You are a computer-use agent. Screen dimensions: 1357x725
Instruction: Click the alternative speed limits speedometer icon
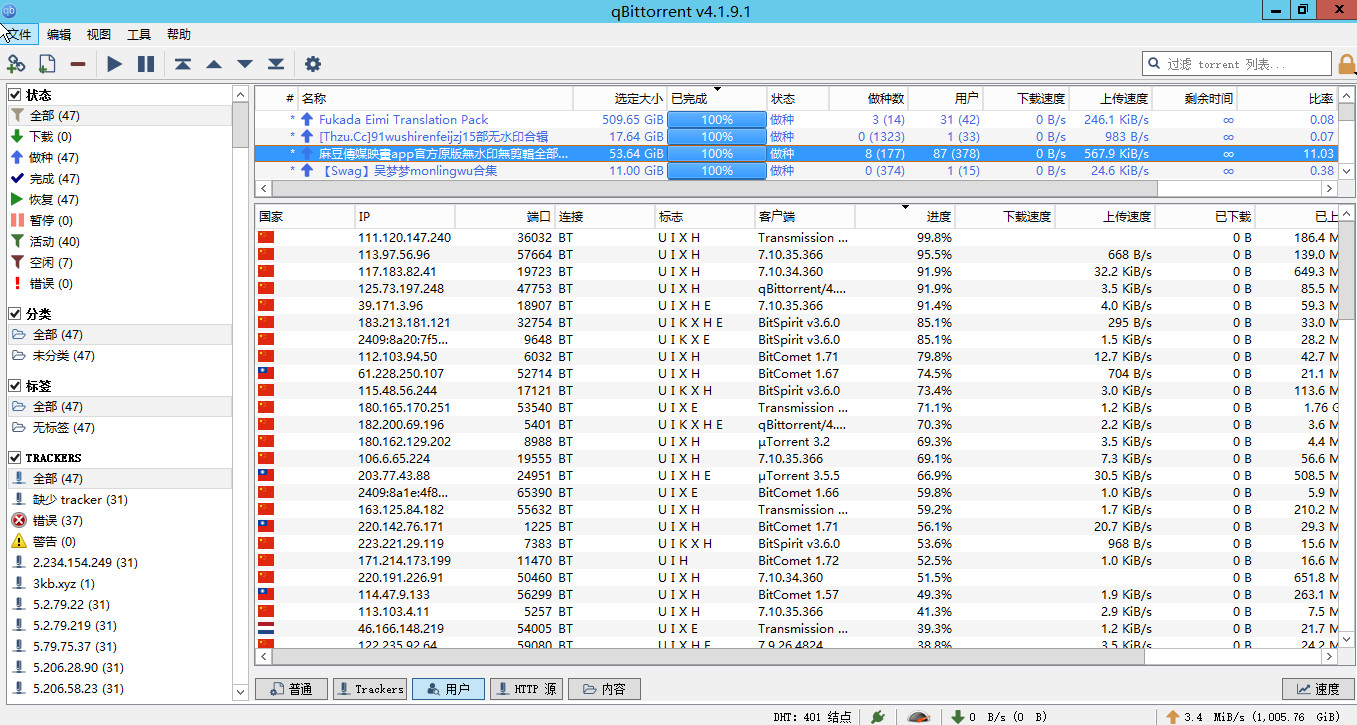point(918,716)
